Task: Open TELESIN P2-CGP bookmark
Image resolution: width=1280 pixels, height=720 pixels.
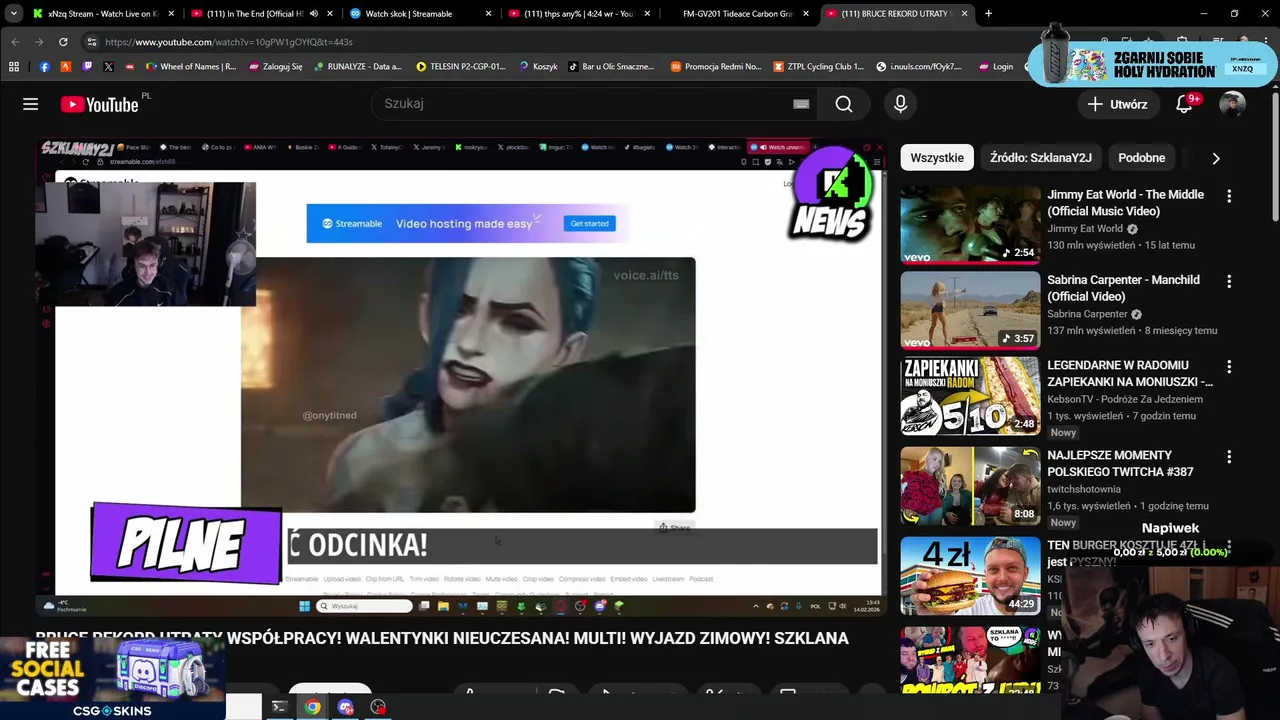Action: (461, 67)
